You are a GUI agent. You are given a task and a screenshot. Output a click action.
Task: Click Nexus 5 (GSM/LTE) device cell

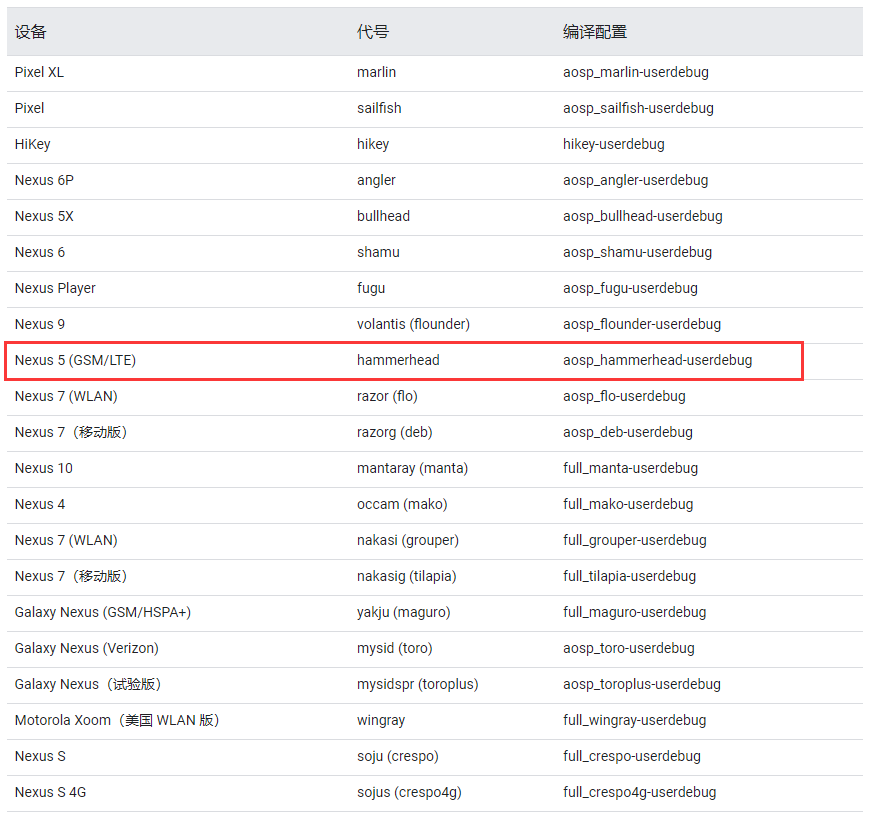click(75, 360)
